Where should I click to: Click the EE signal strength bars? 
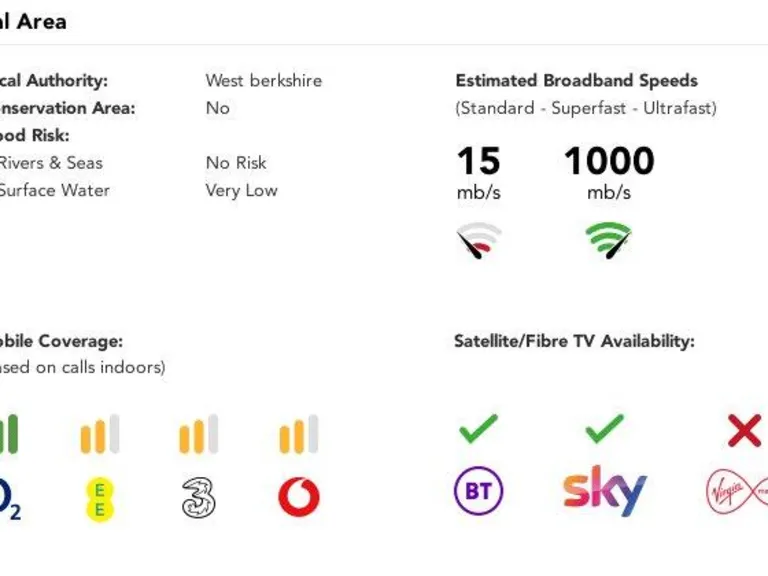point(100,434)
